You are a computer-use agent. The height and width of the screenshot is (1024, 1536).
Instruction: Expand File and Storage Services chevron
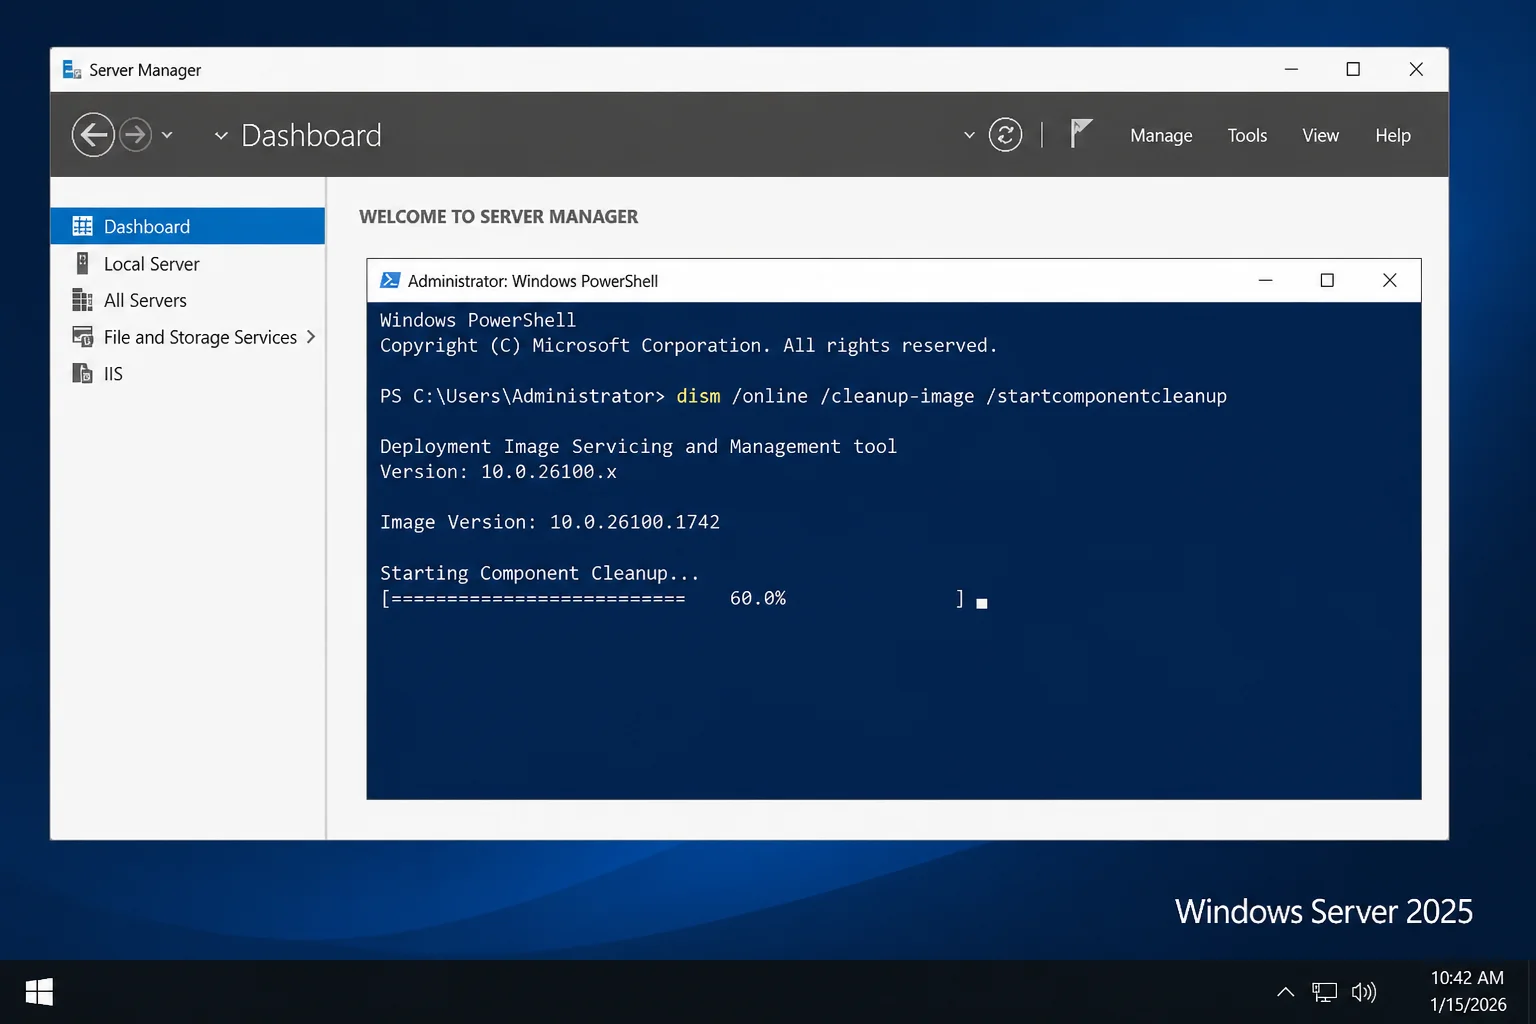pyautogui.click(x=311, y=337)
